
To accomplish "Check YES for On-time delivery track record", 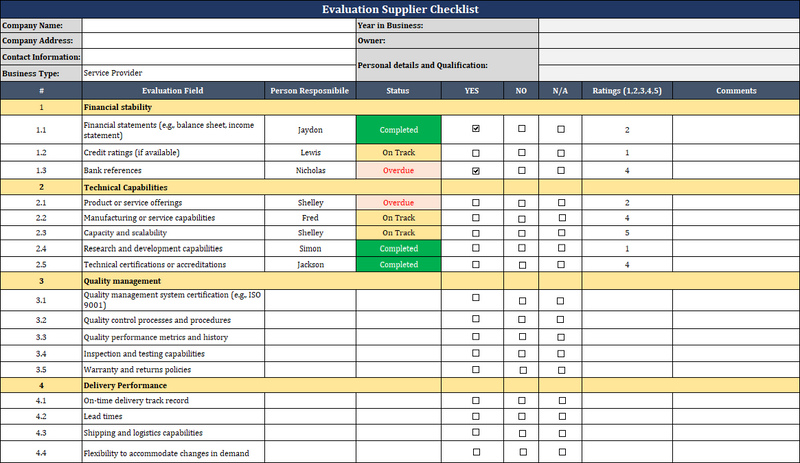I will [476, 401].
